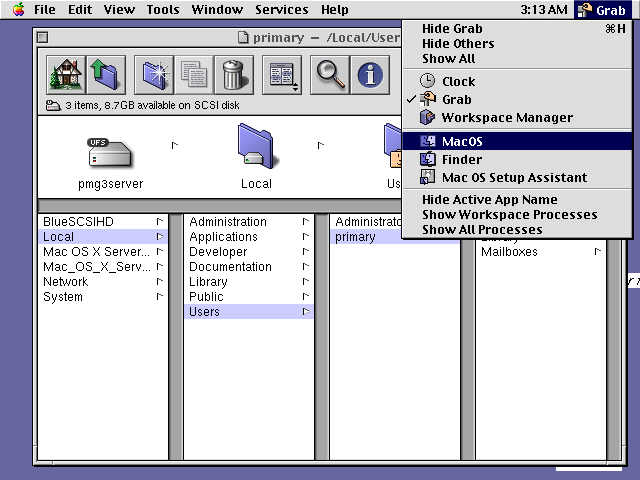The height and width of the screenshot is (480, 640).
Task: Open the File menu
Action: (x=44, y=9)
